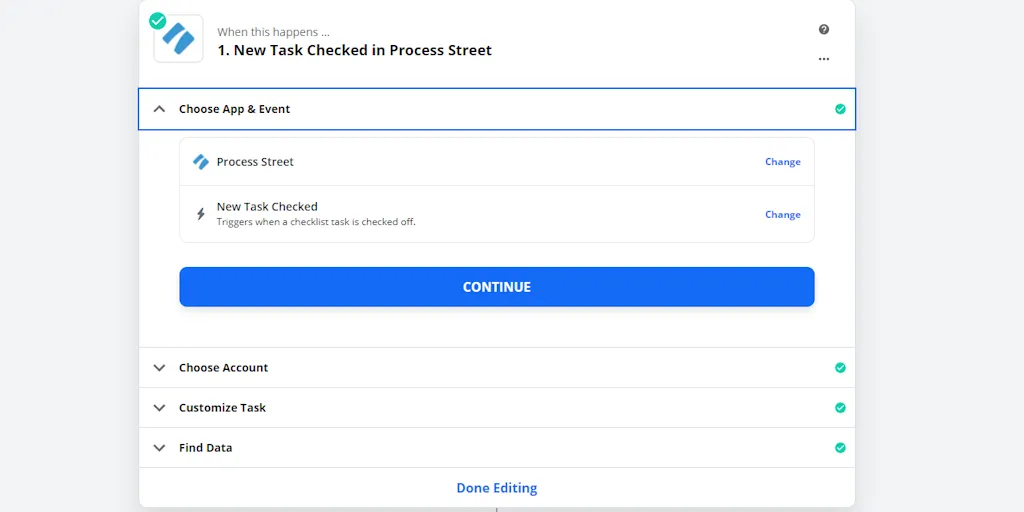Click the Done Editing link
Viewport: 1024px width, 512px height.
click(497, 488)
